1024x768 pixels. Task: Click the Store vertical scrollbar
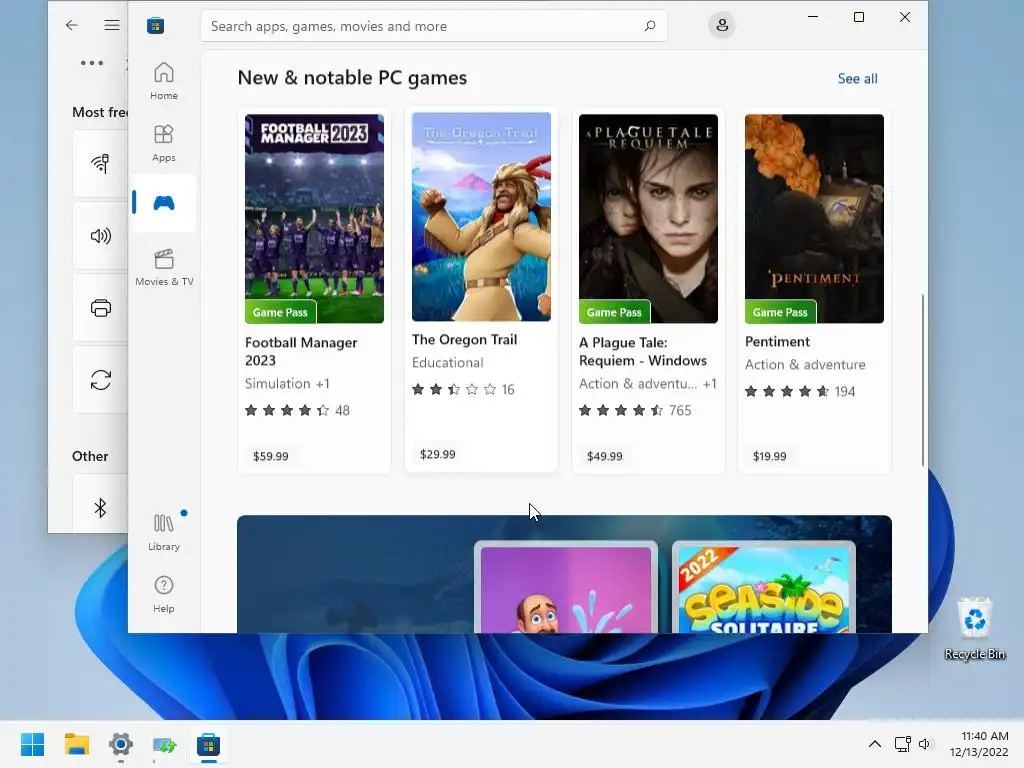click(922, 380)
